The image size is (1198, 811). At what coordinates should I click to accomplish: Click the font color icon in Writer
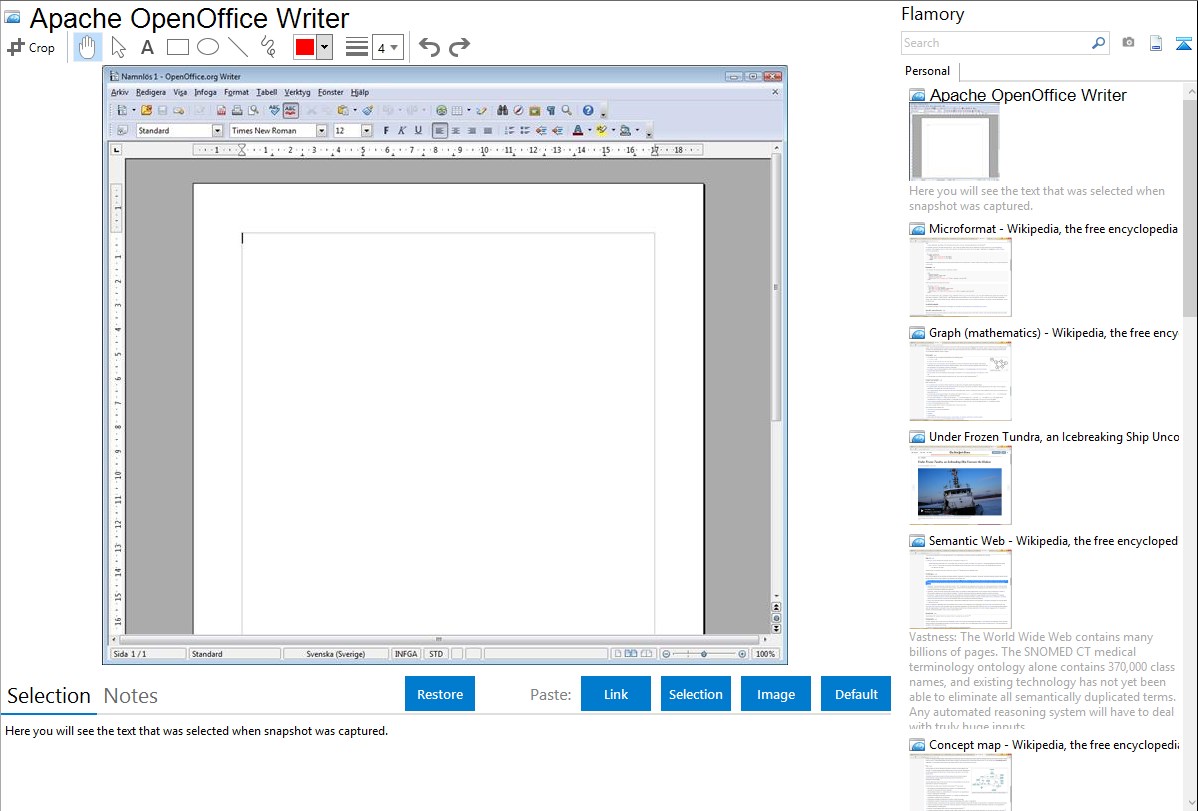pos(578,131)
